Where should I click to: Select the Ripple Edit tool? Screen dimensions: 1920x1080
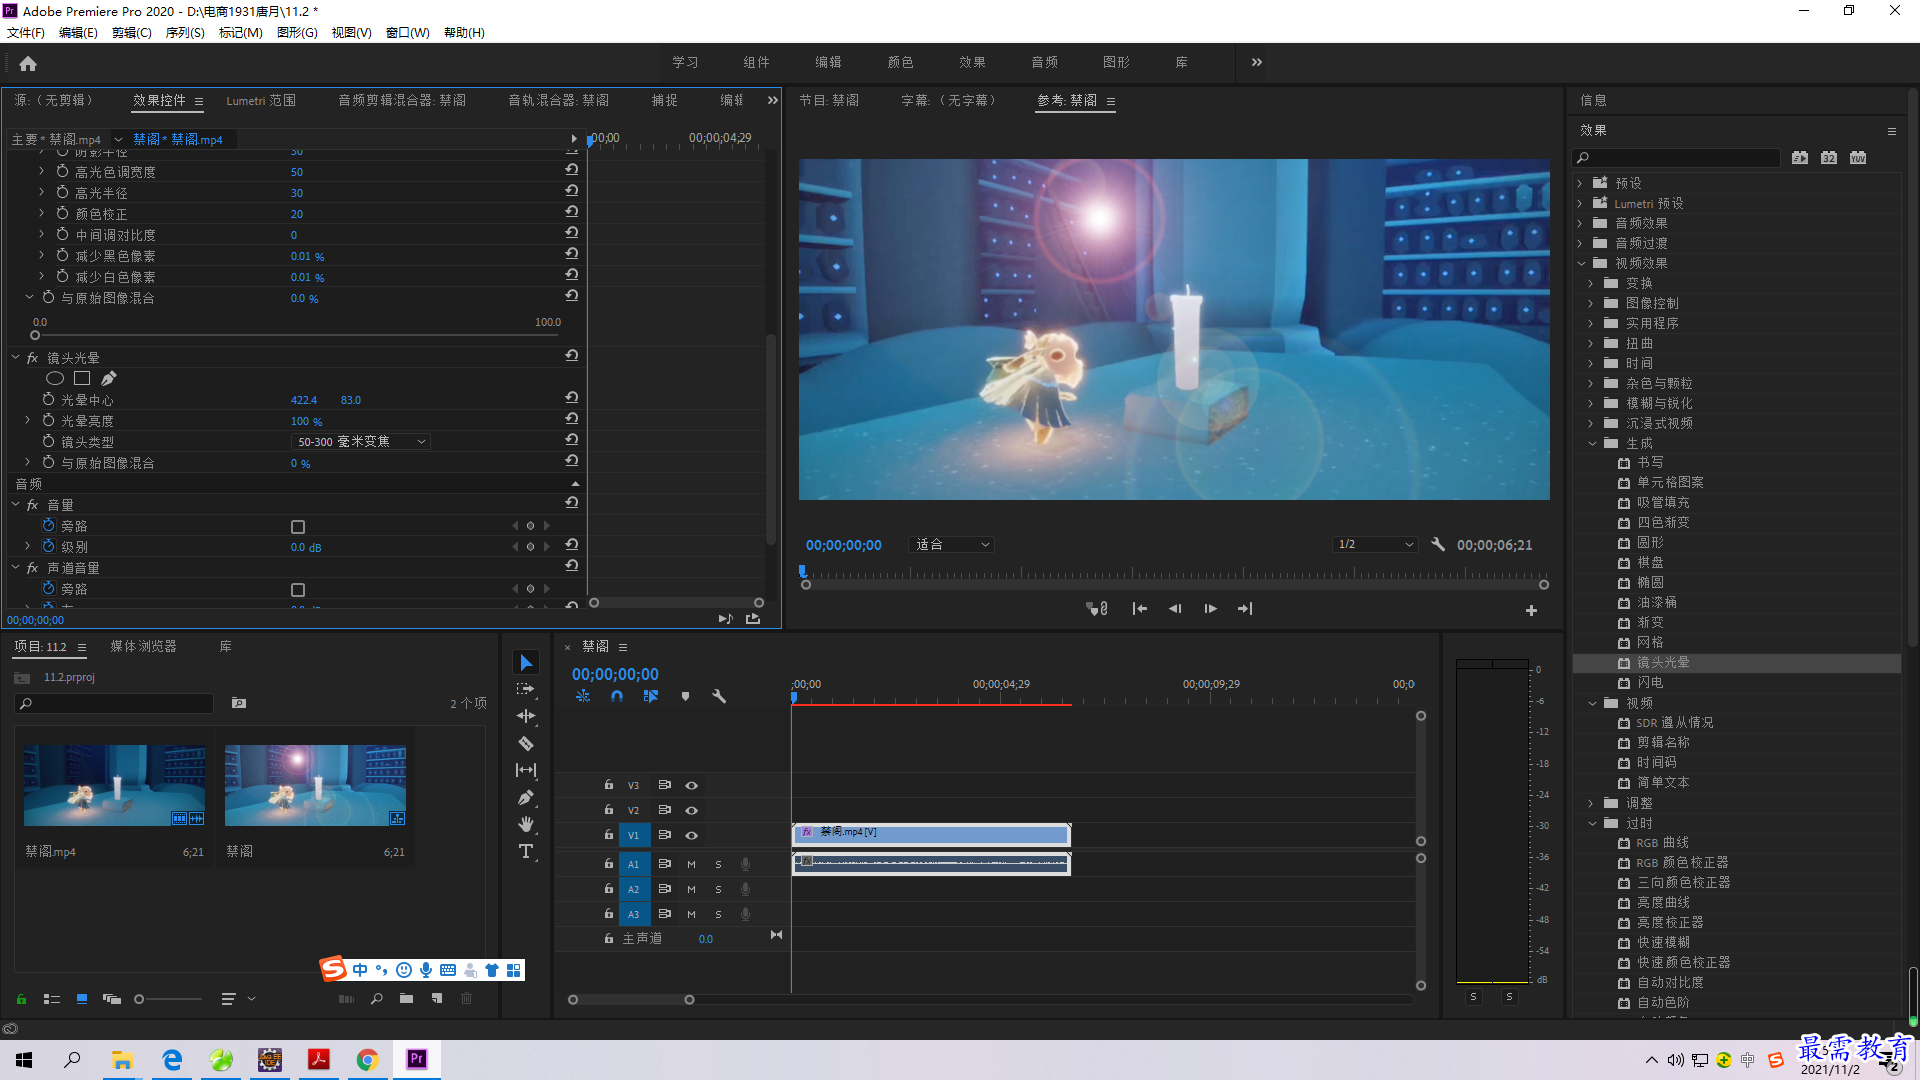pos(526,717)
